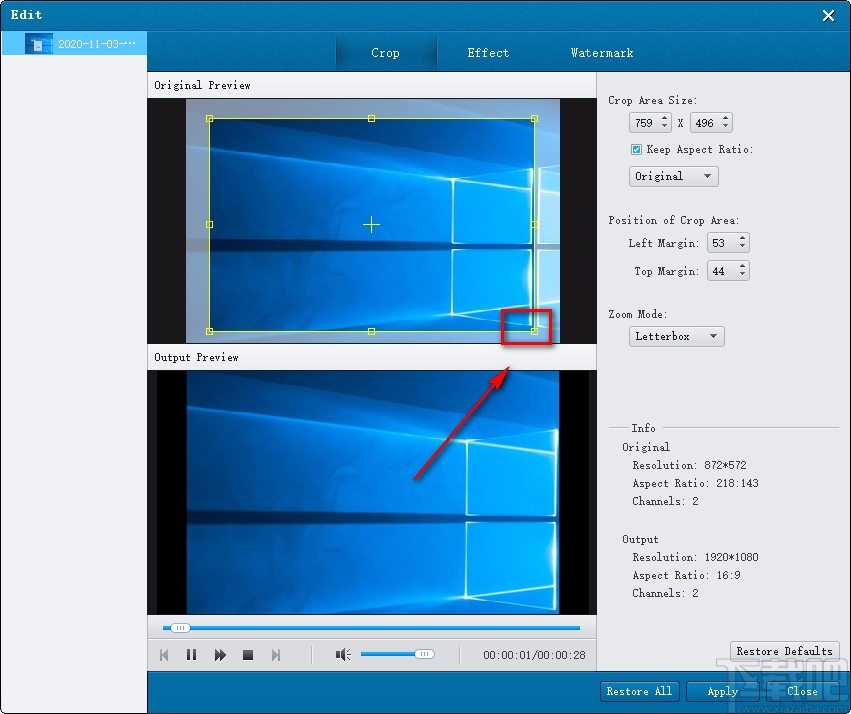Increase crop width with up arrow
This screenshot has height=714, width=851.
665,119
